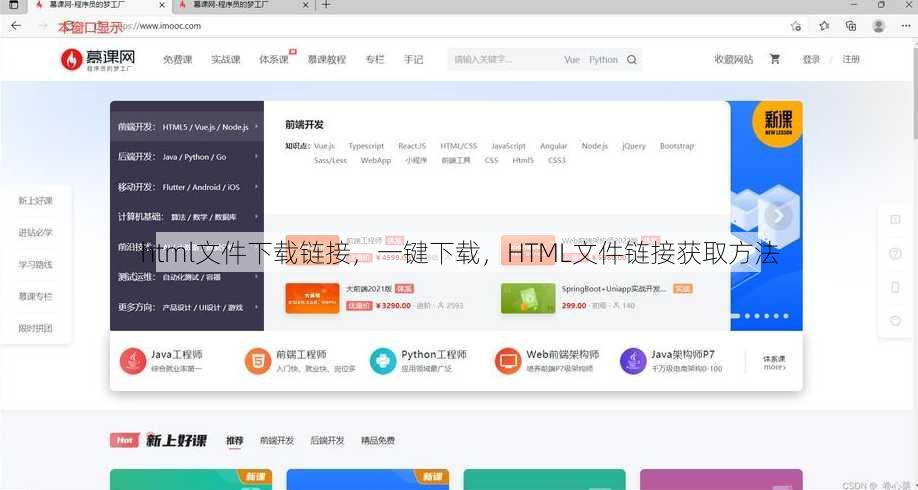Open the 专栏 nav item
The image size is (918, 490).
(x=375, y=59)
